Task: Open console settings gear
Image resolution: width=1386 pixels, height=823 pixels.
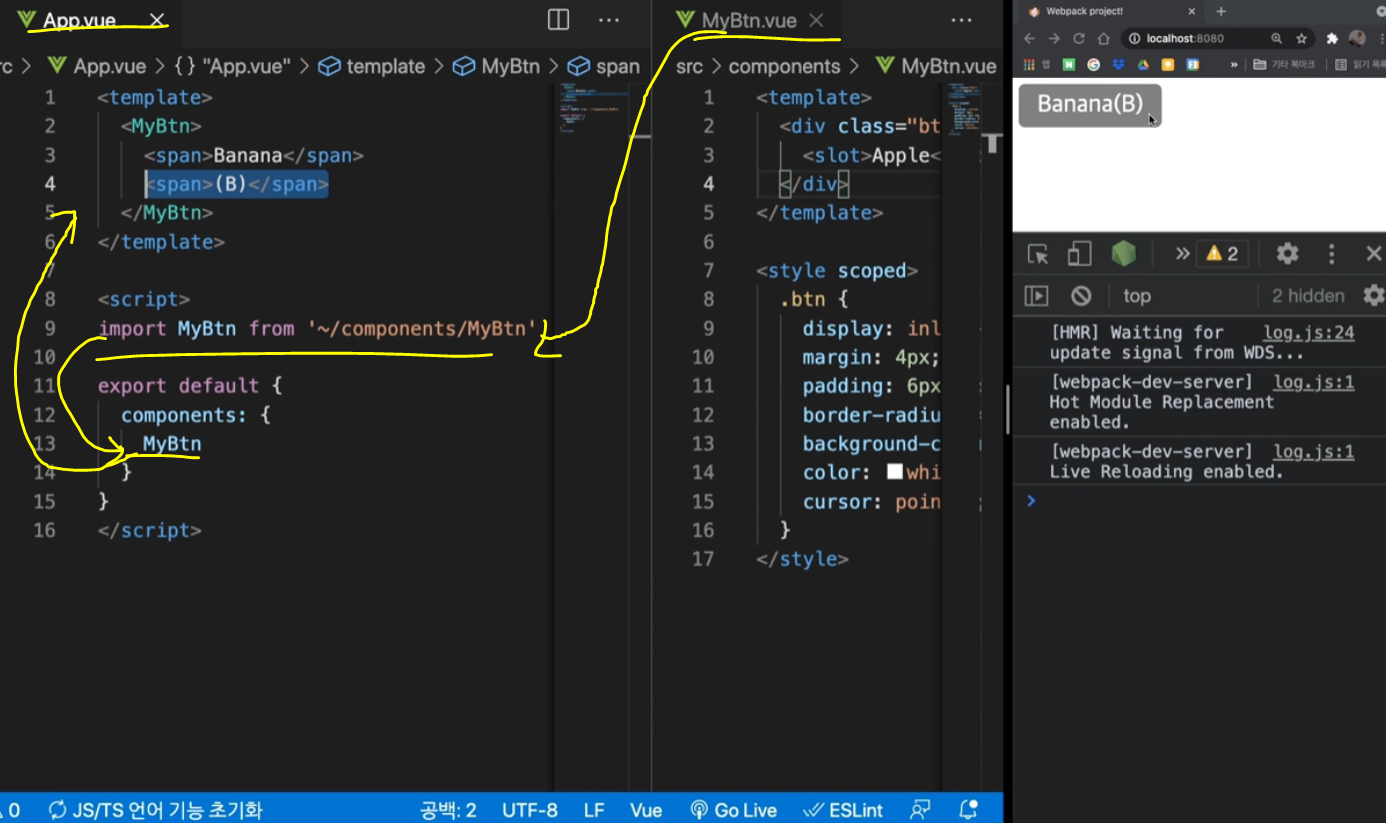Action: (1373, 296)
